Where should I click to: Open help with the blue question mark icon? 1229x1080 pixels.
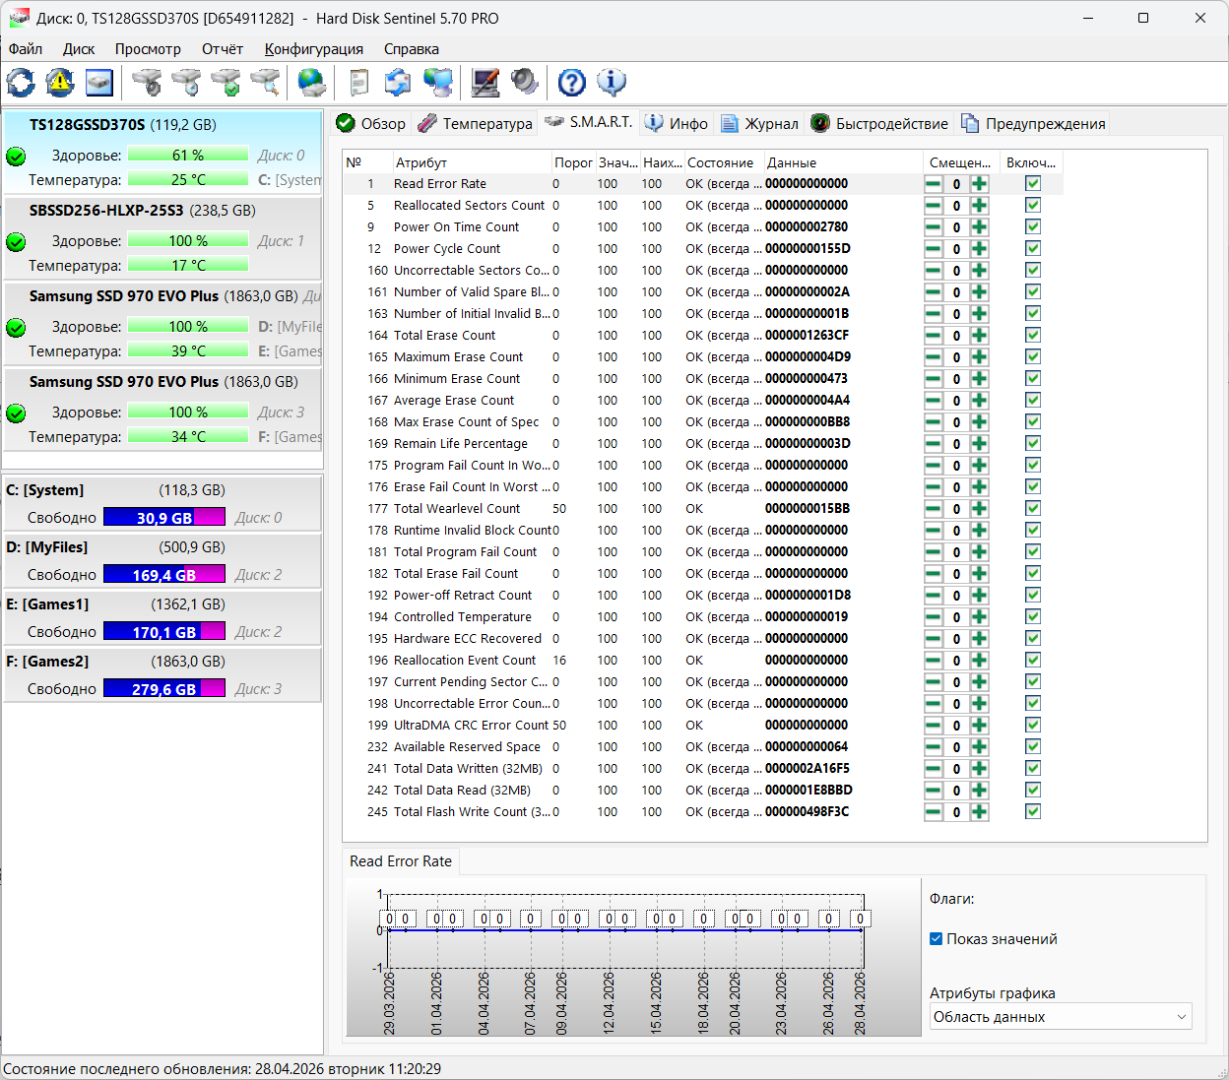coord(571,82)
